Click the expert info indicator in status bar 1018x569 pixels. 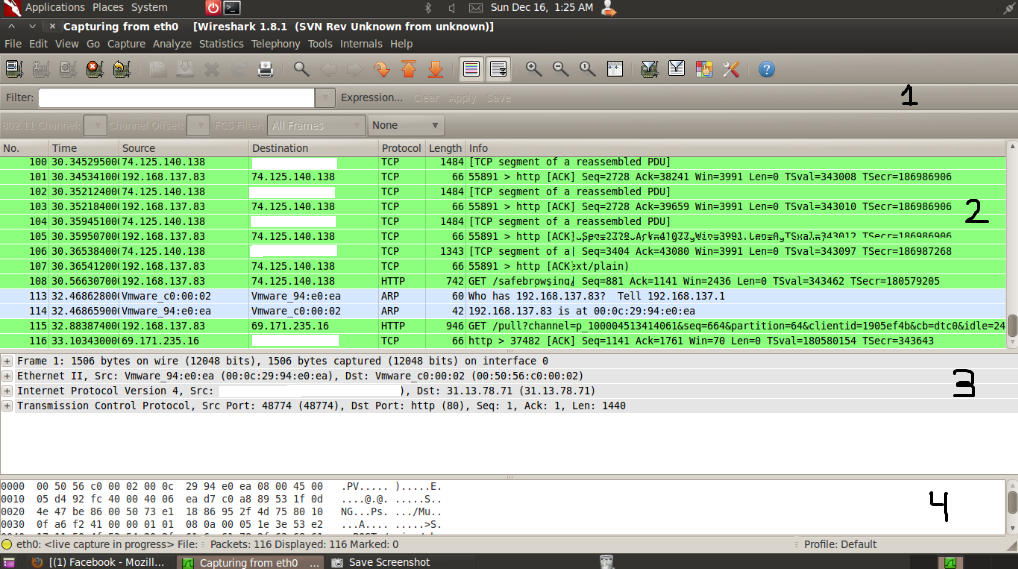pos(6,544)
